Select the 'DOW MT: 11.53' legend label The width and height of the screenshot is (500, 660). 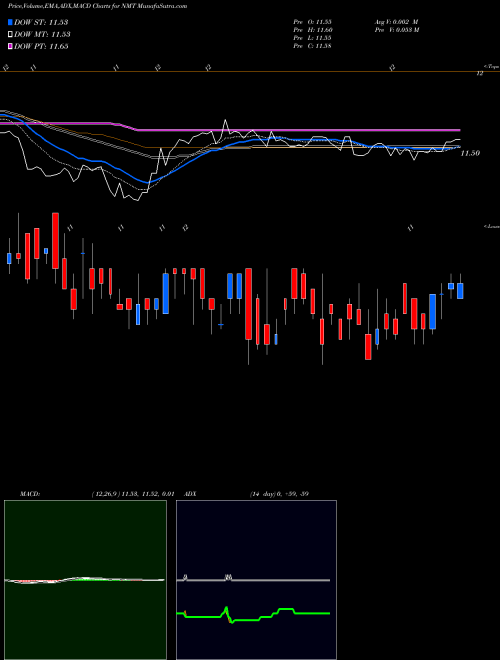pyautogui.click(x=42, y=35)
